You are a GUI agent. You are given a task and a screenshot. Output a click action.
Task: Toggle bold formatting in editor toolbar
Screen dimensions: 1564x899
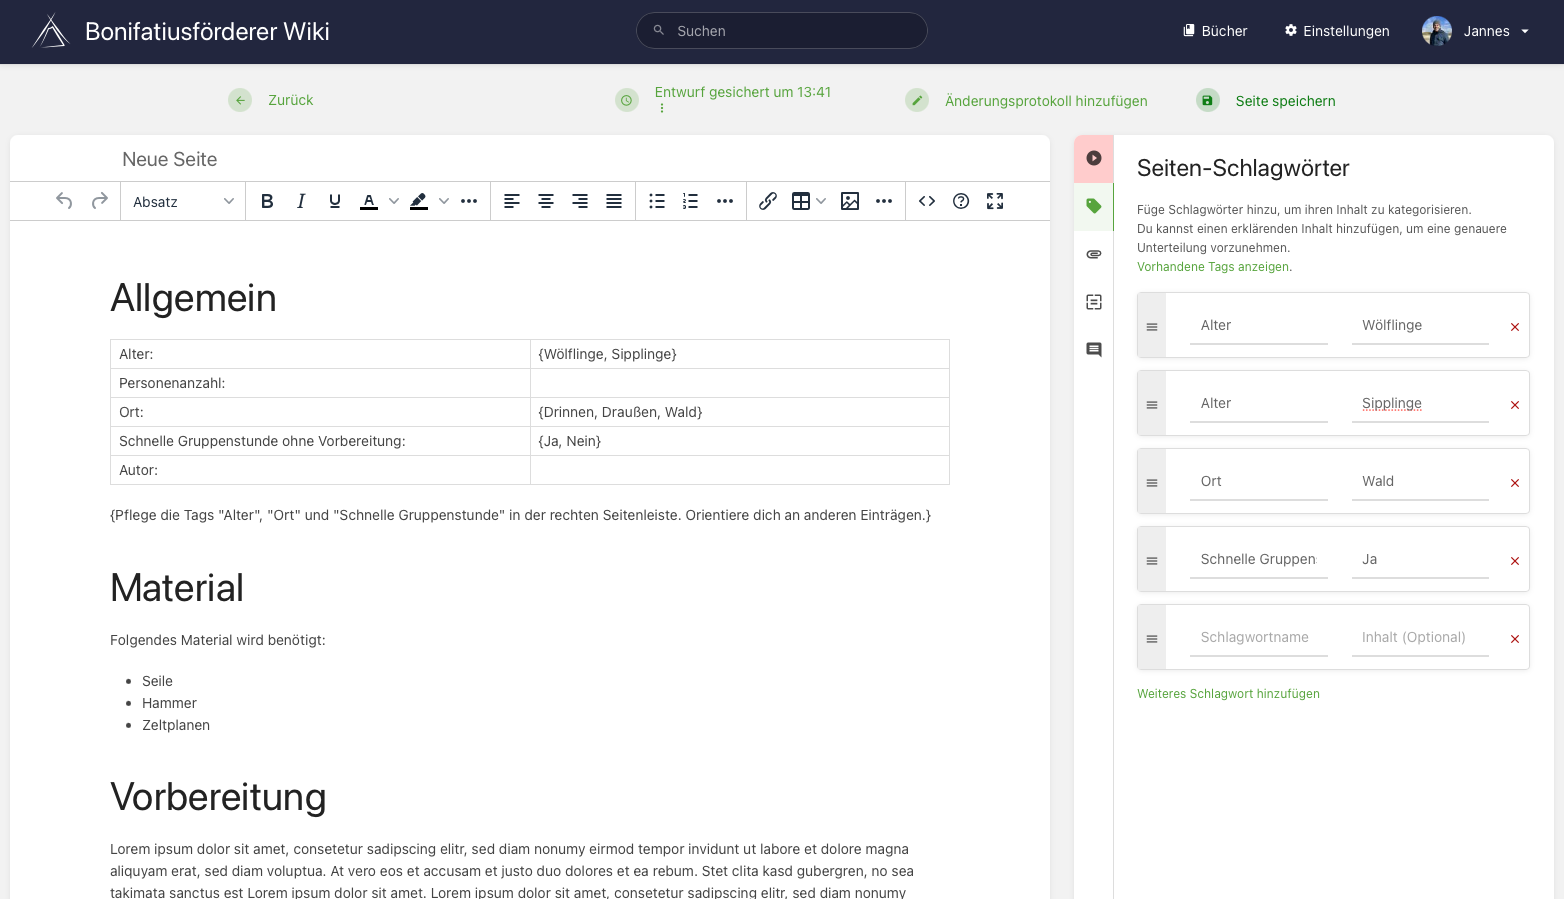267,201
